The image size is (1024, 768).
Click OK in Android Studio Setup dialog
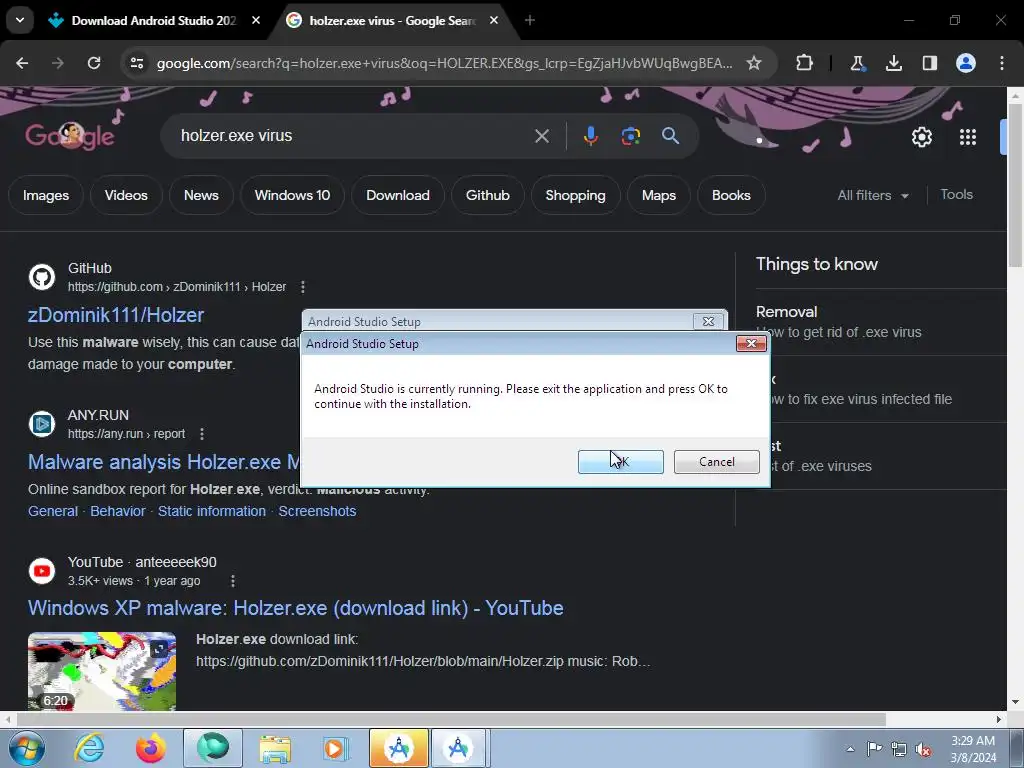point(620,462)
